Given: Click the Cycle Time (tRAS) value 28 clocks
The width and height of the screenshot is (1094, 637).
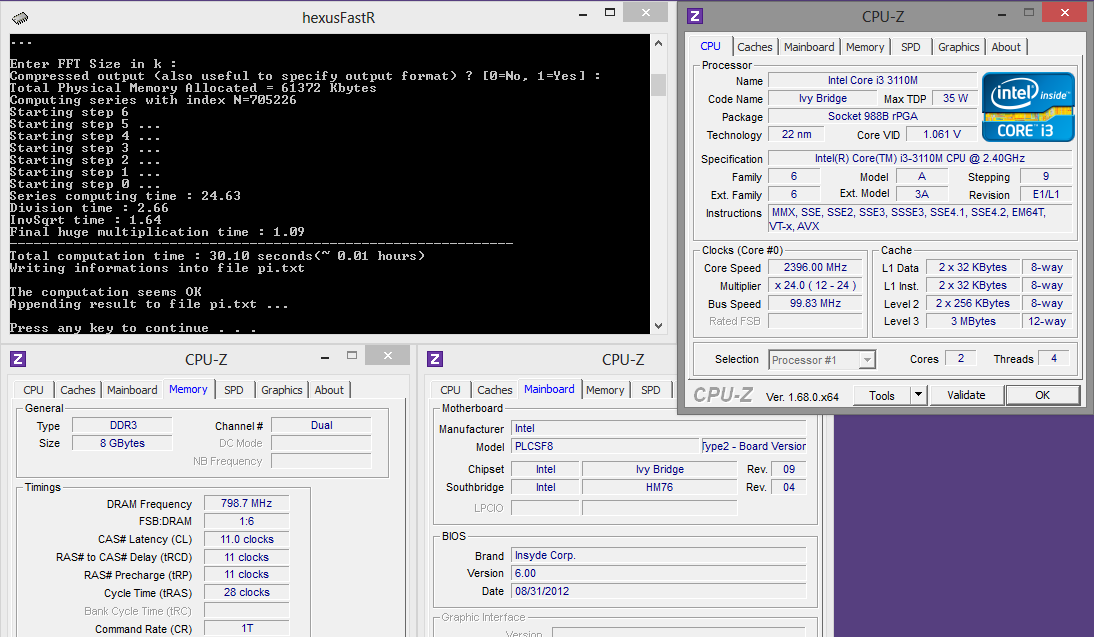Looking at the screenshot, I should (x=246, y=592).
